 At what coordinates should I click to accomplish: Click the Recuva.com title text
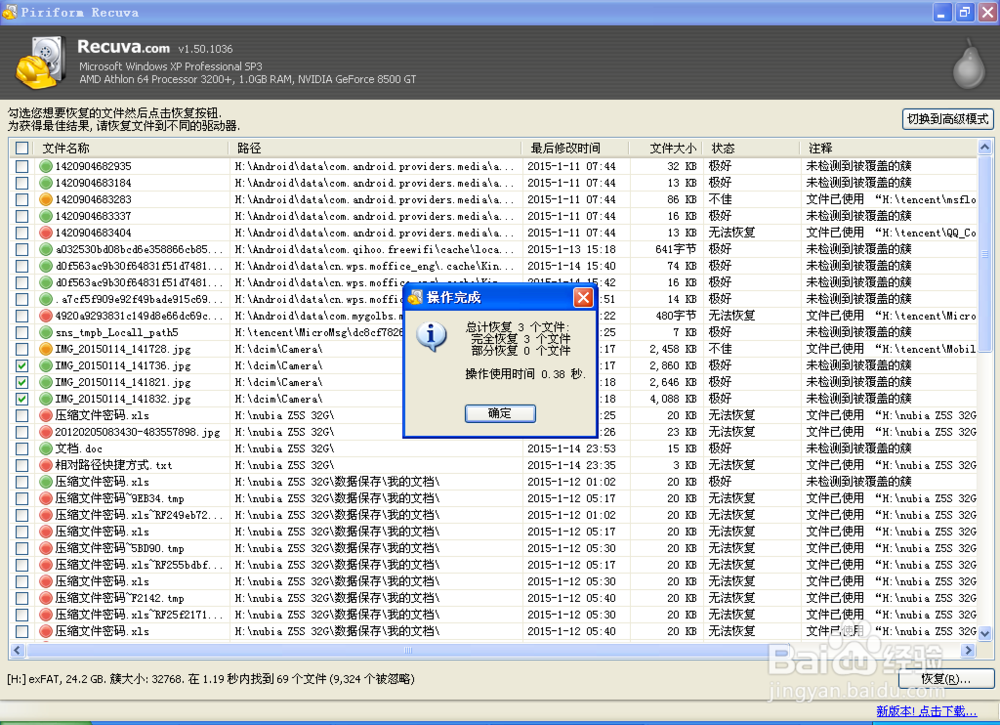(x=123, y=47)
